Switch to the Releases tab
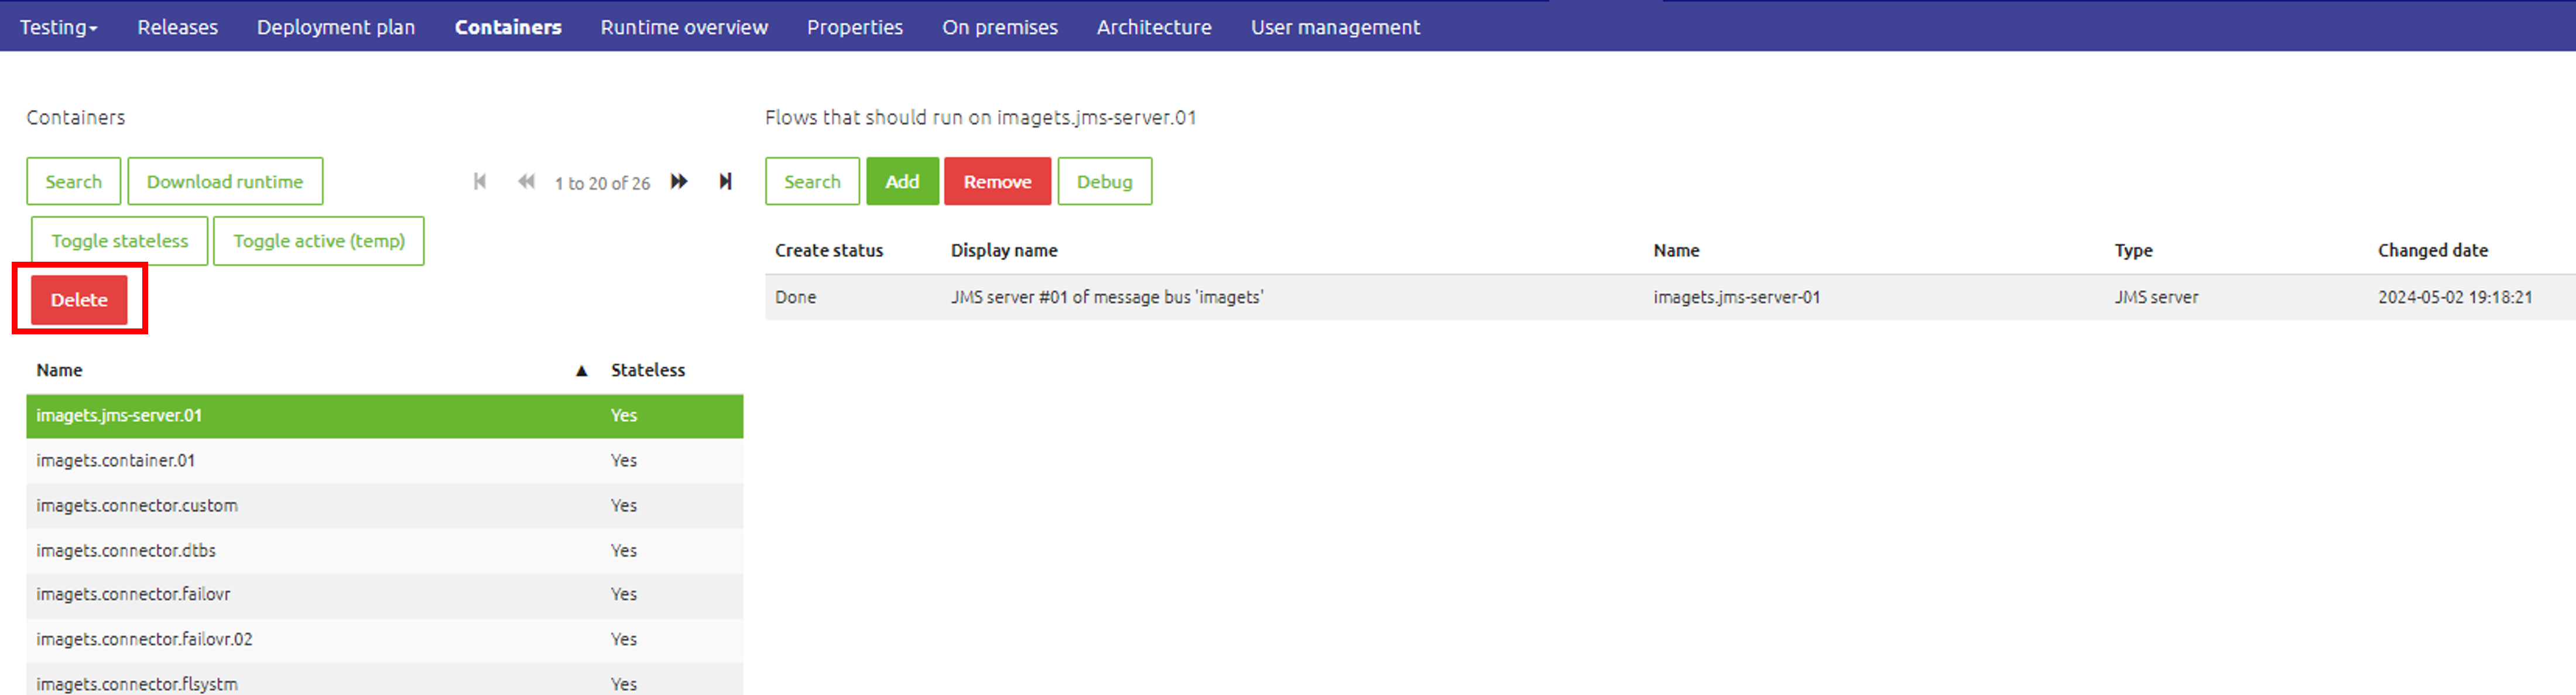Screen dimensions: 2576x695 pos(177,27)
